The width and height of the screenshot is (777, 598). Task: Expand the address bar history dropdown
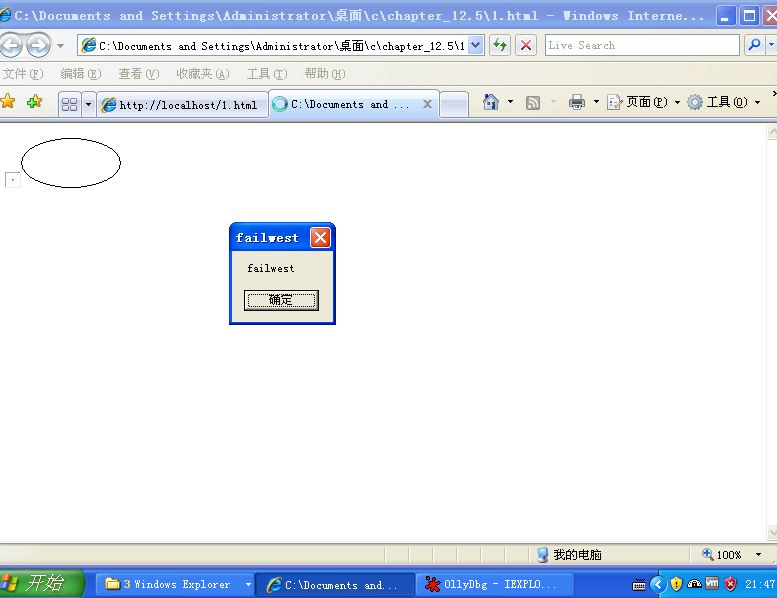pyautogui.click(x=476, y=46)
